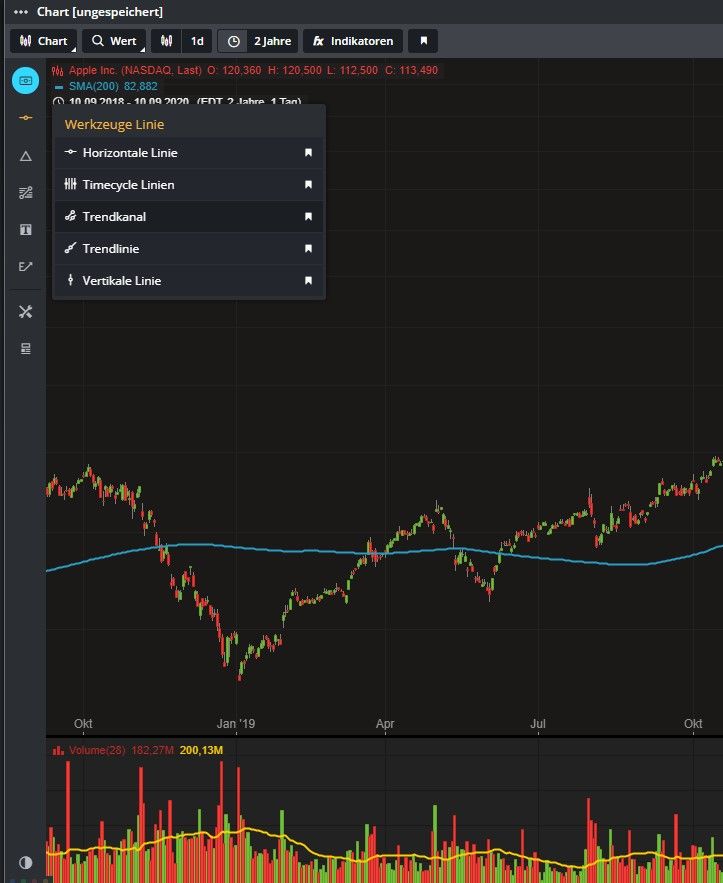723x883 pixels.
Task: Click the 1d interval button
Action: 197,41
